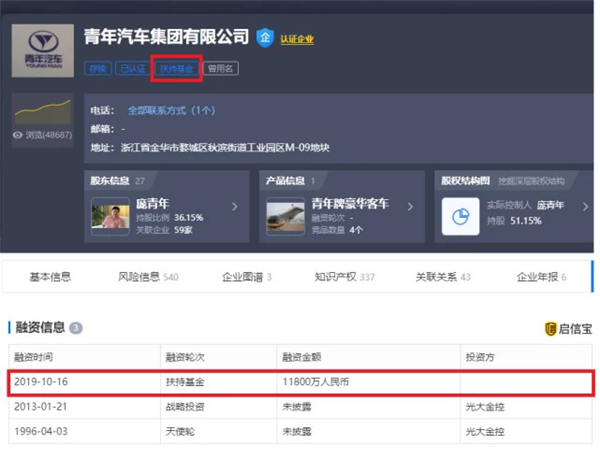Expand the 股东信息 card arrow
This screenshot has height=459, width=600.
[x=235, y=207]
